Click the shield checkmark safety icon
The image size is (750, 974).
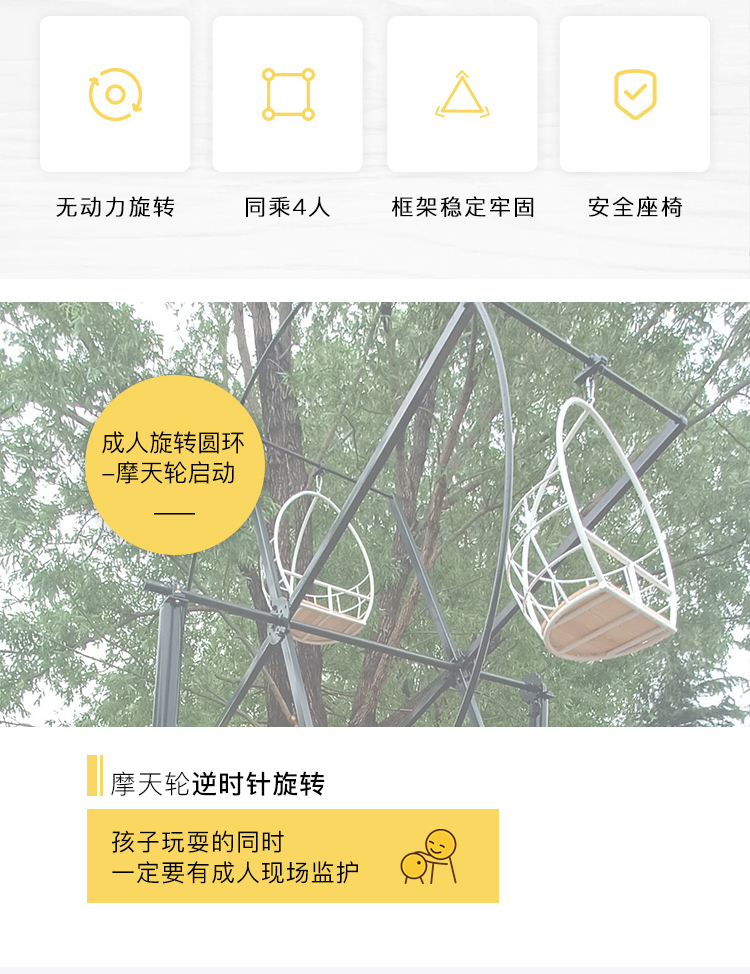(635, 94)
